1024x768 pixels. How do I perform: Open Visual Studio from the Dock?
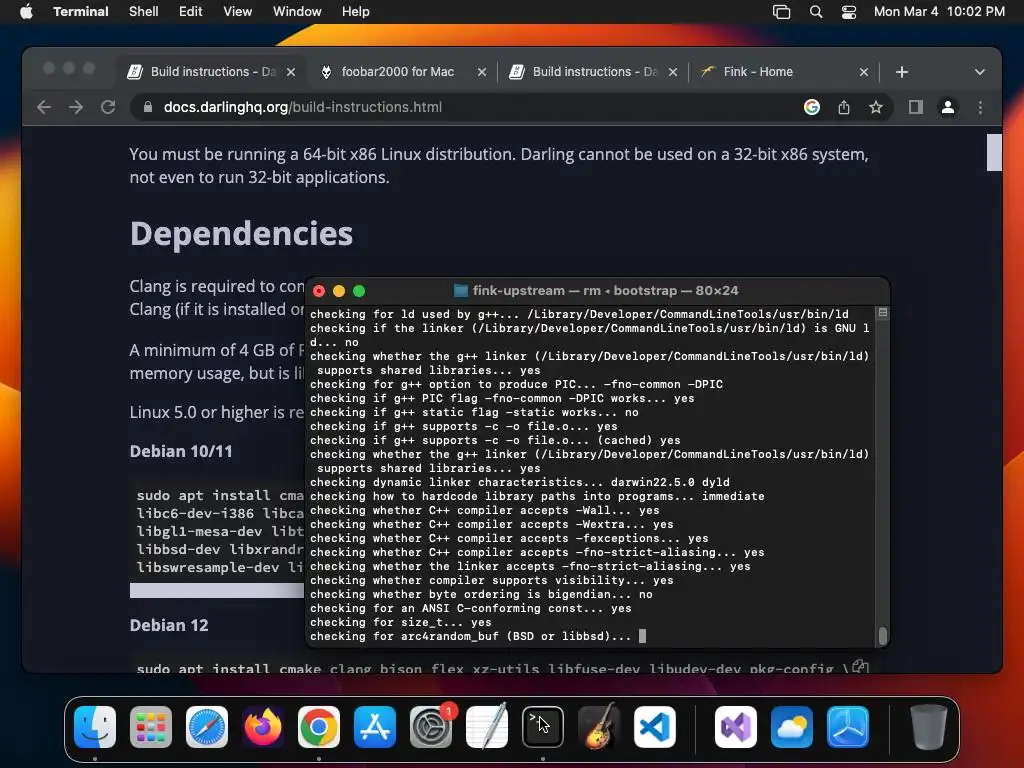click(736, 727)
